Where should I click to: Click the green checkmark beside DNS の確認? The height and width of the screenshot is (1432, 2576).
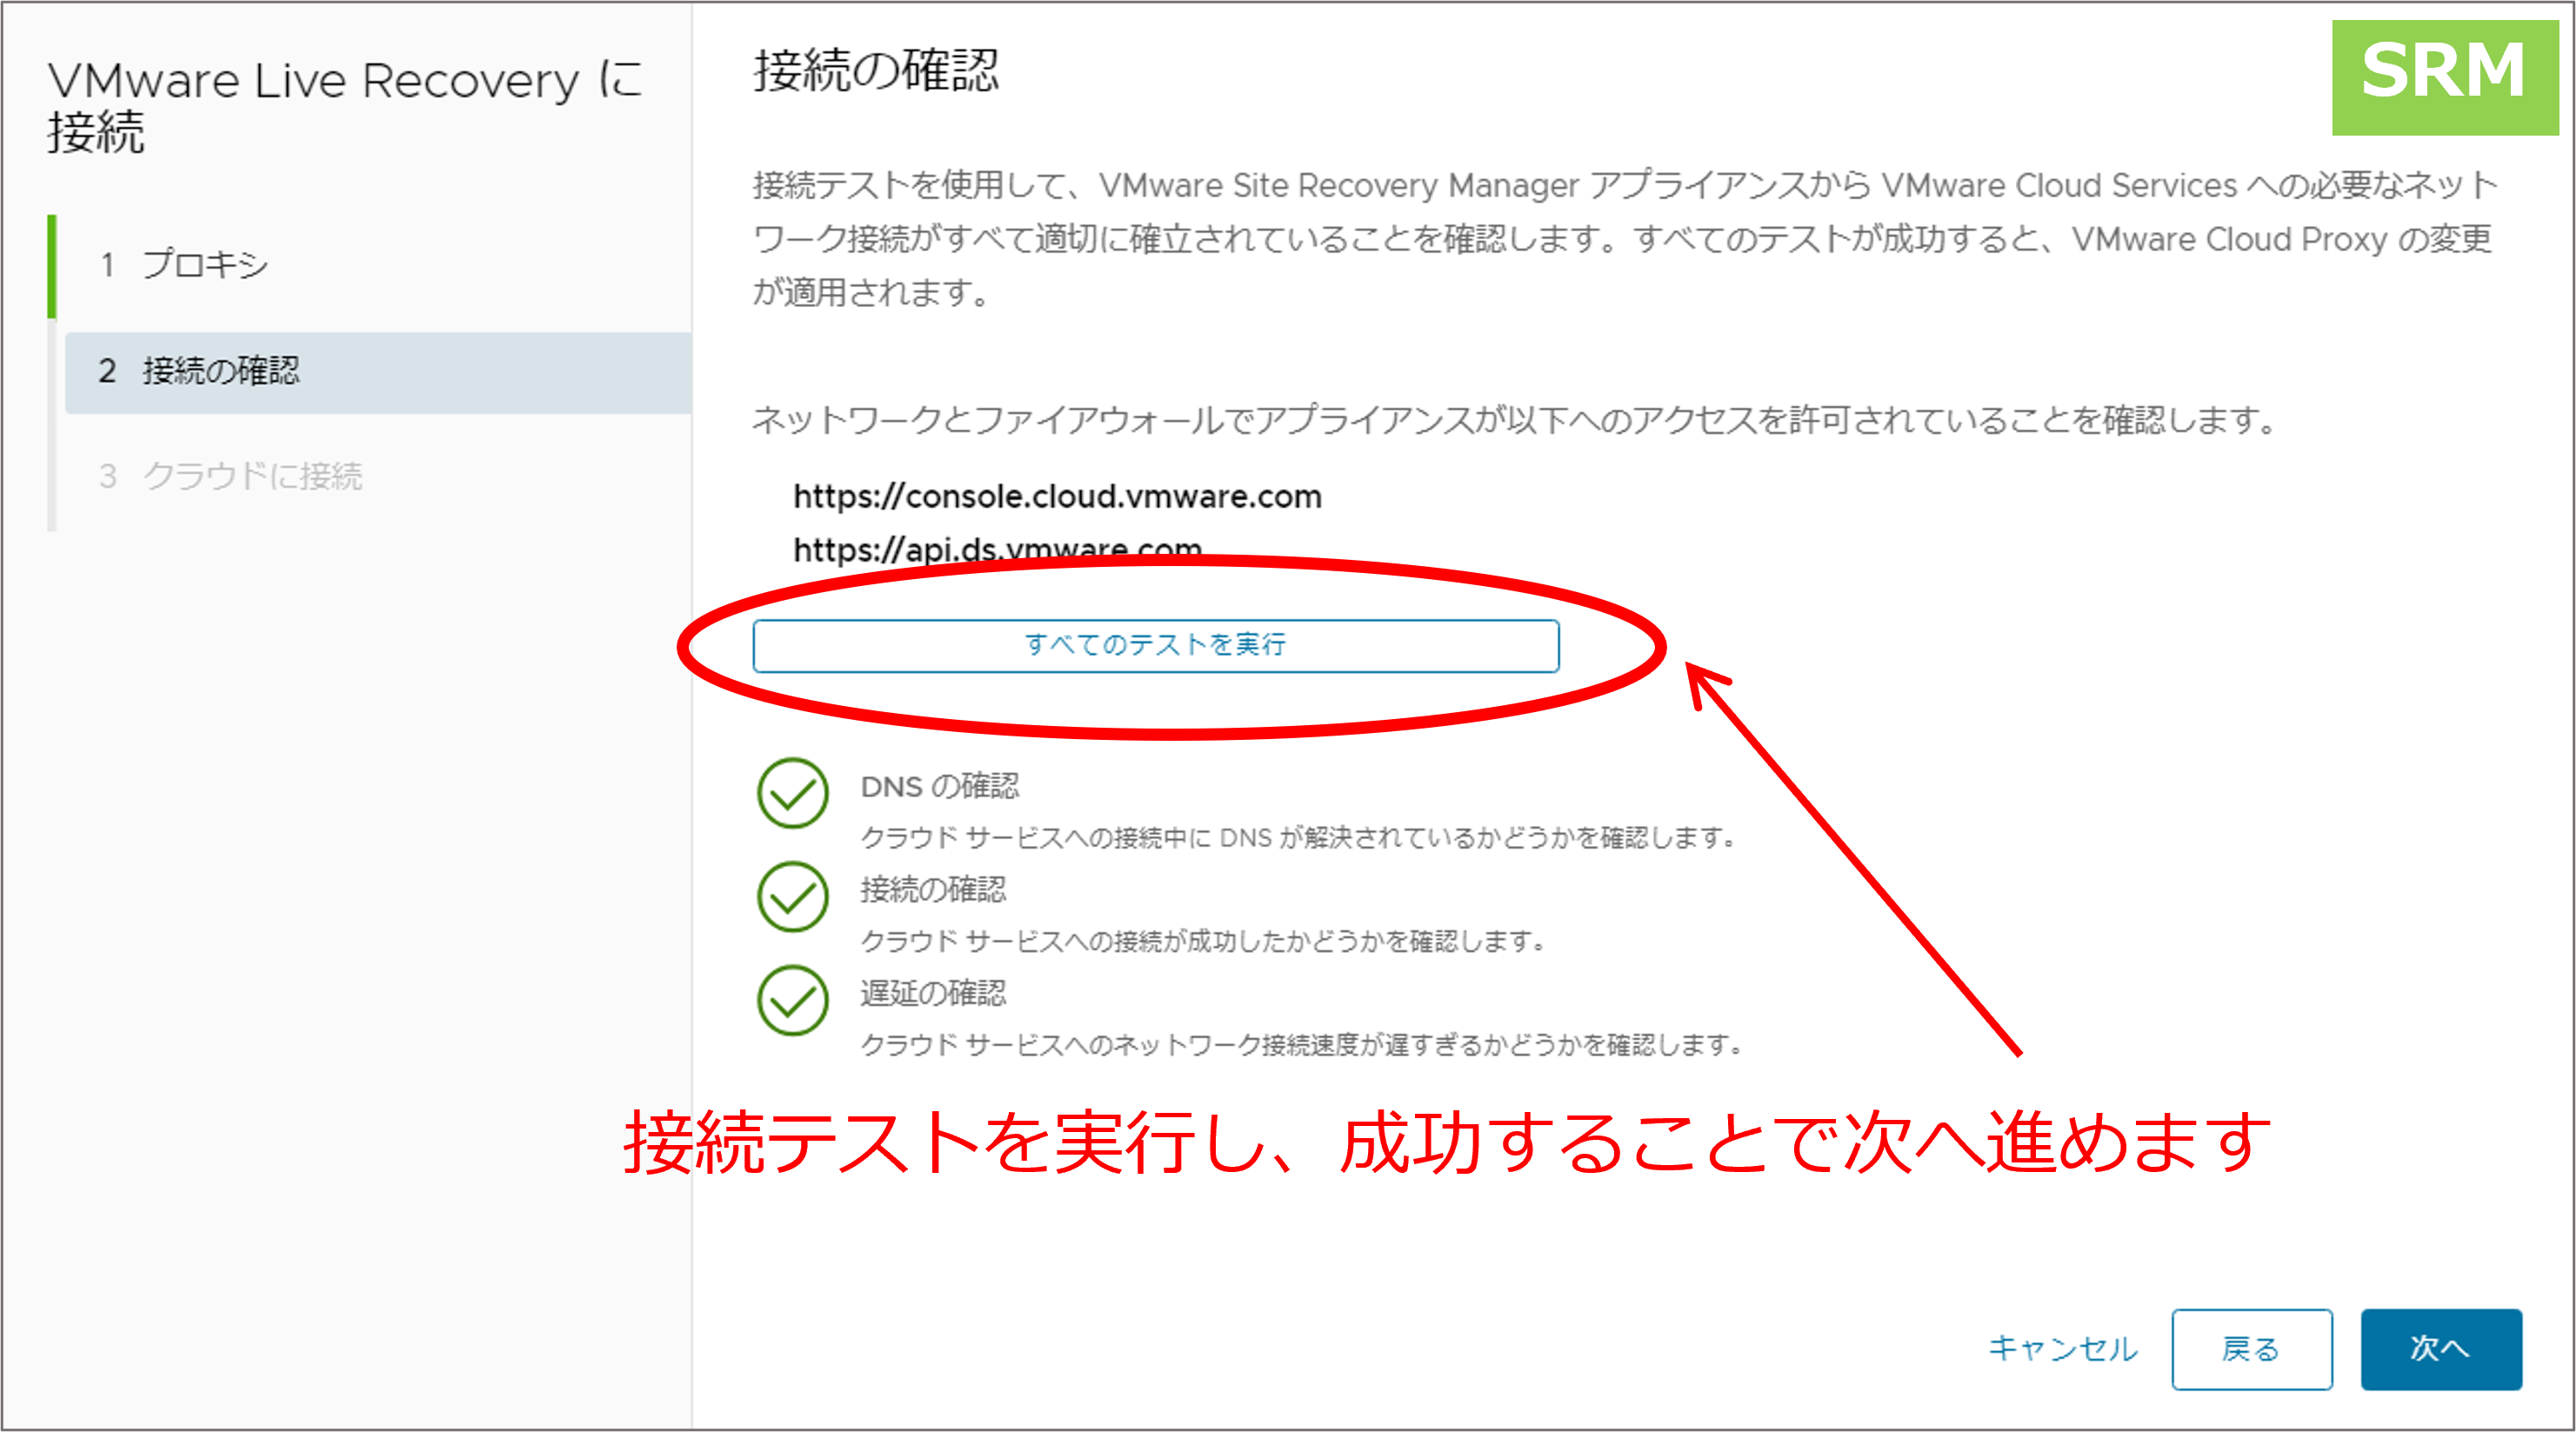click(792, 793)
